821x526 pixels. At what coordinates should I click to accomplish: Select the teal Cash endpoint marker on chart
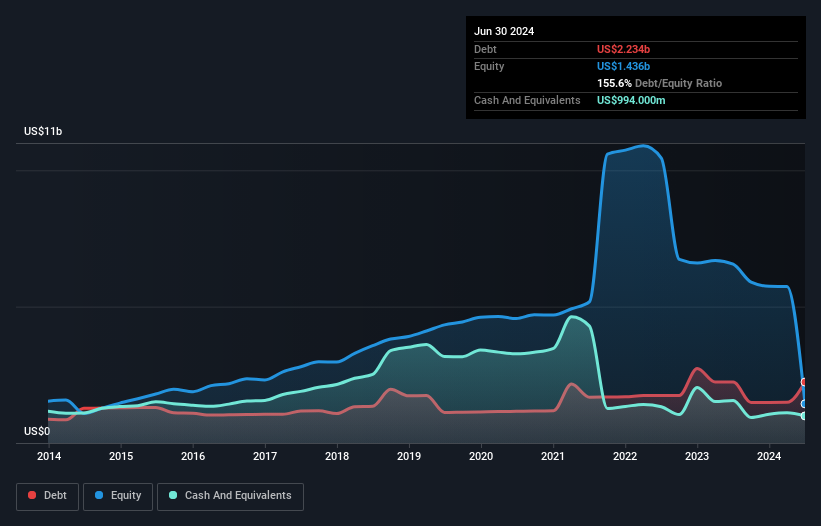pos(804,416)
